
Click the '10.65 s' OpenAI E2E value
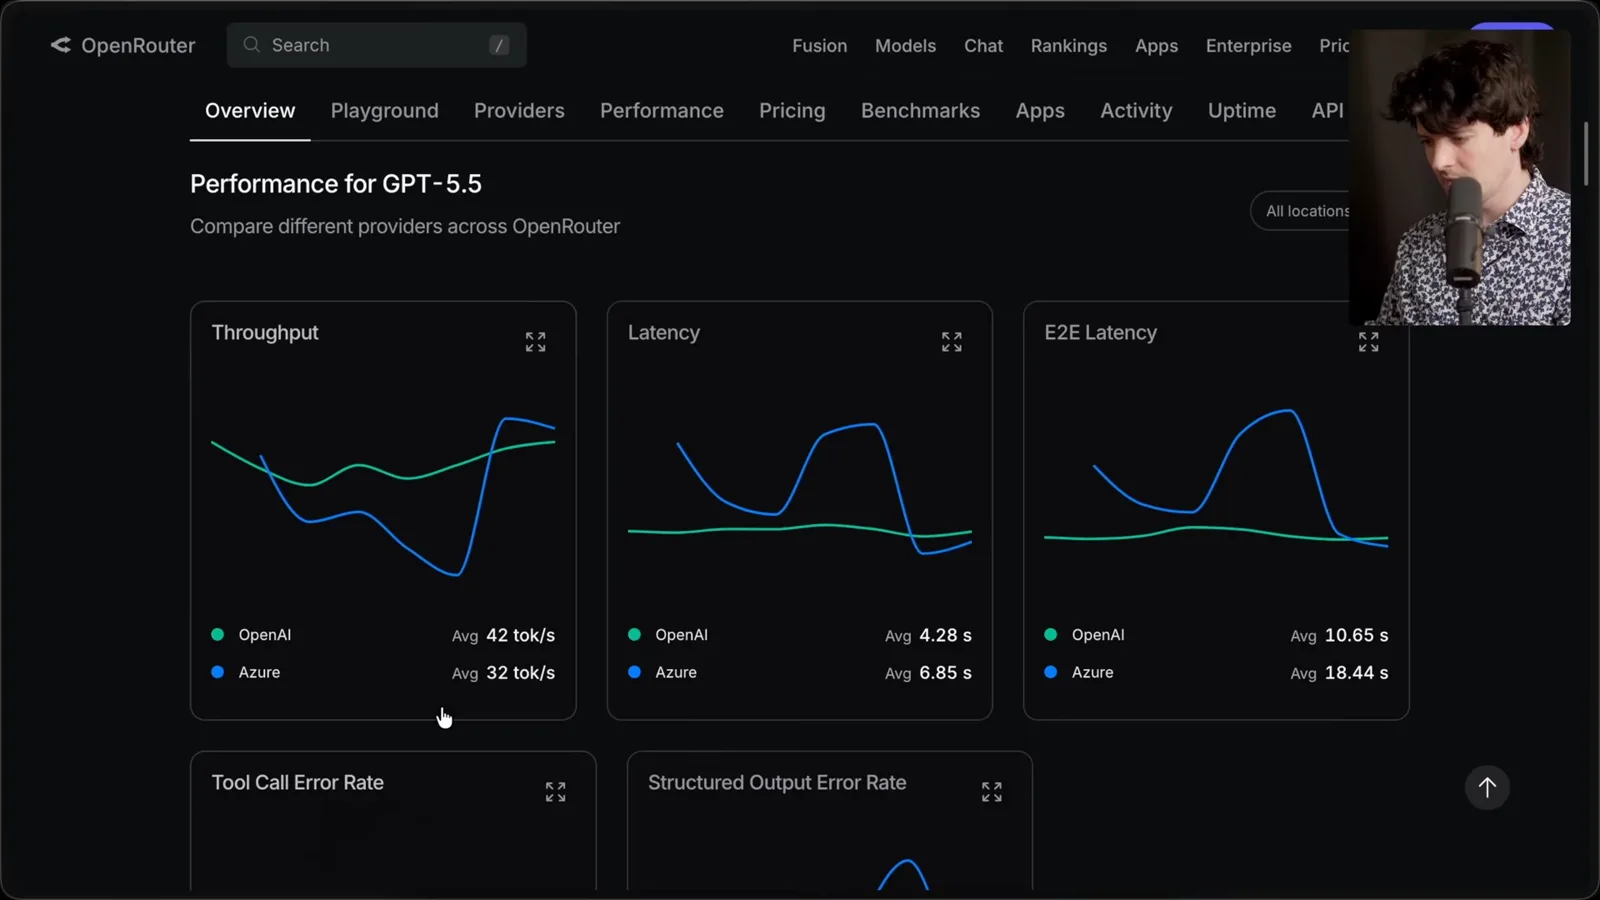pyautogui.click(x=1357, y=635)
